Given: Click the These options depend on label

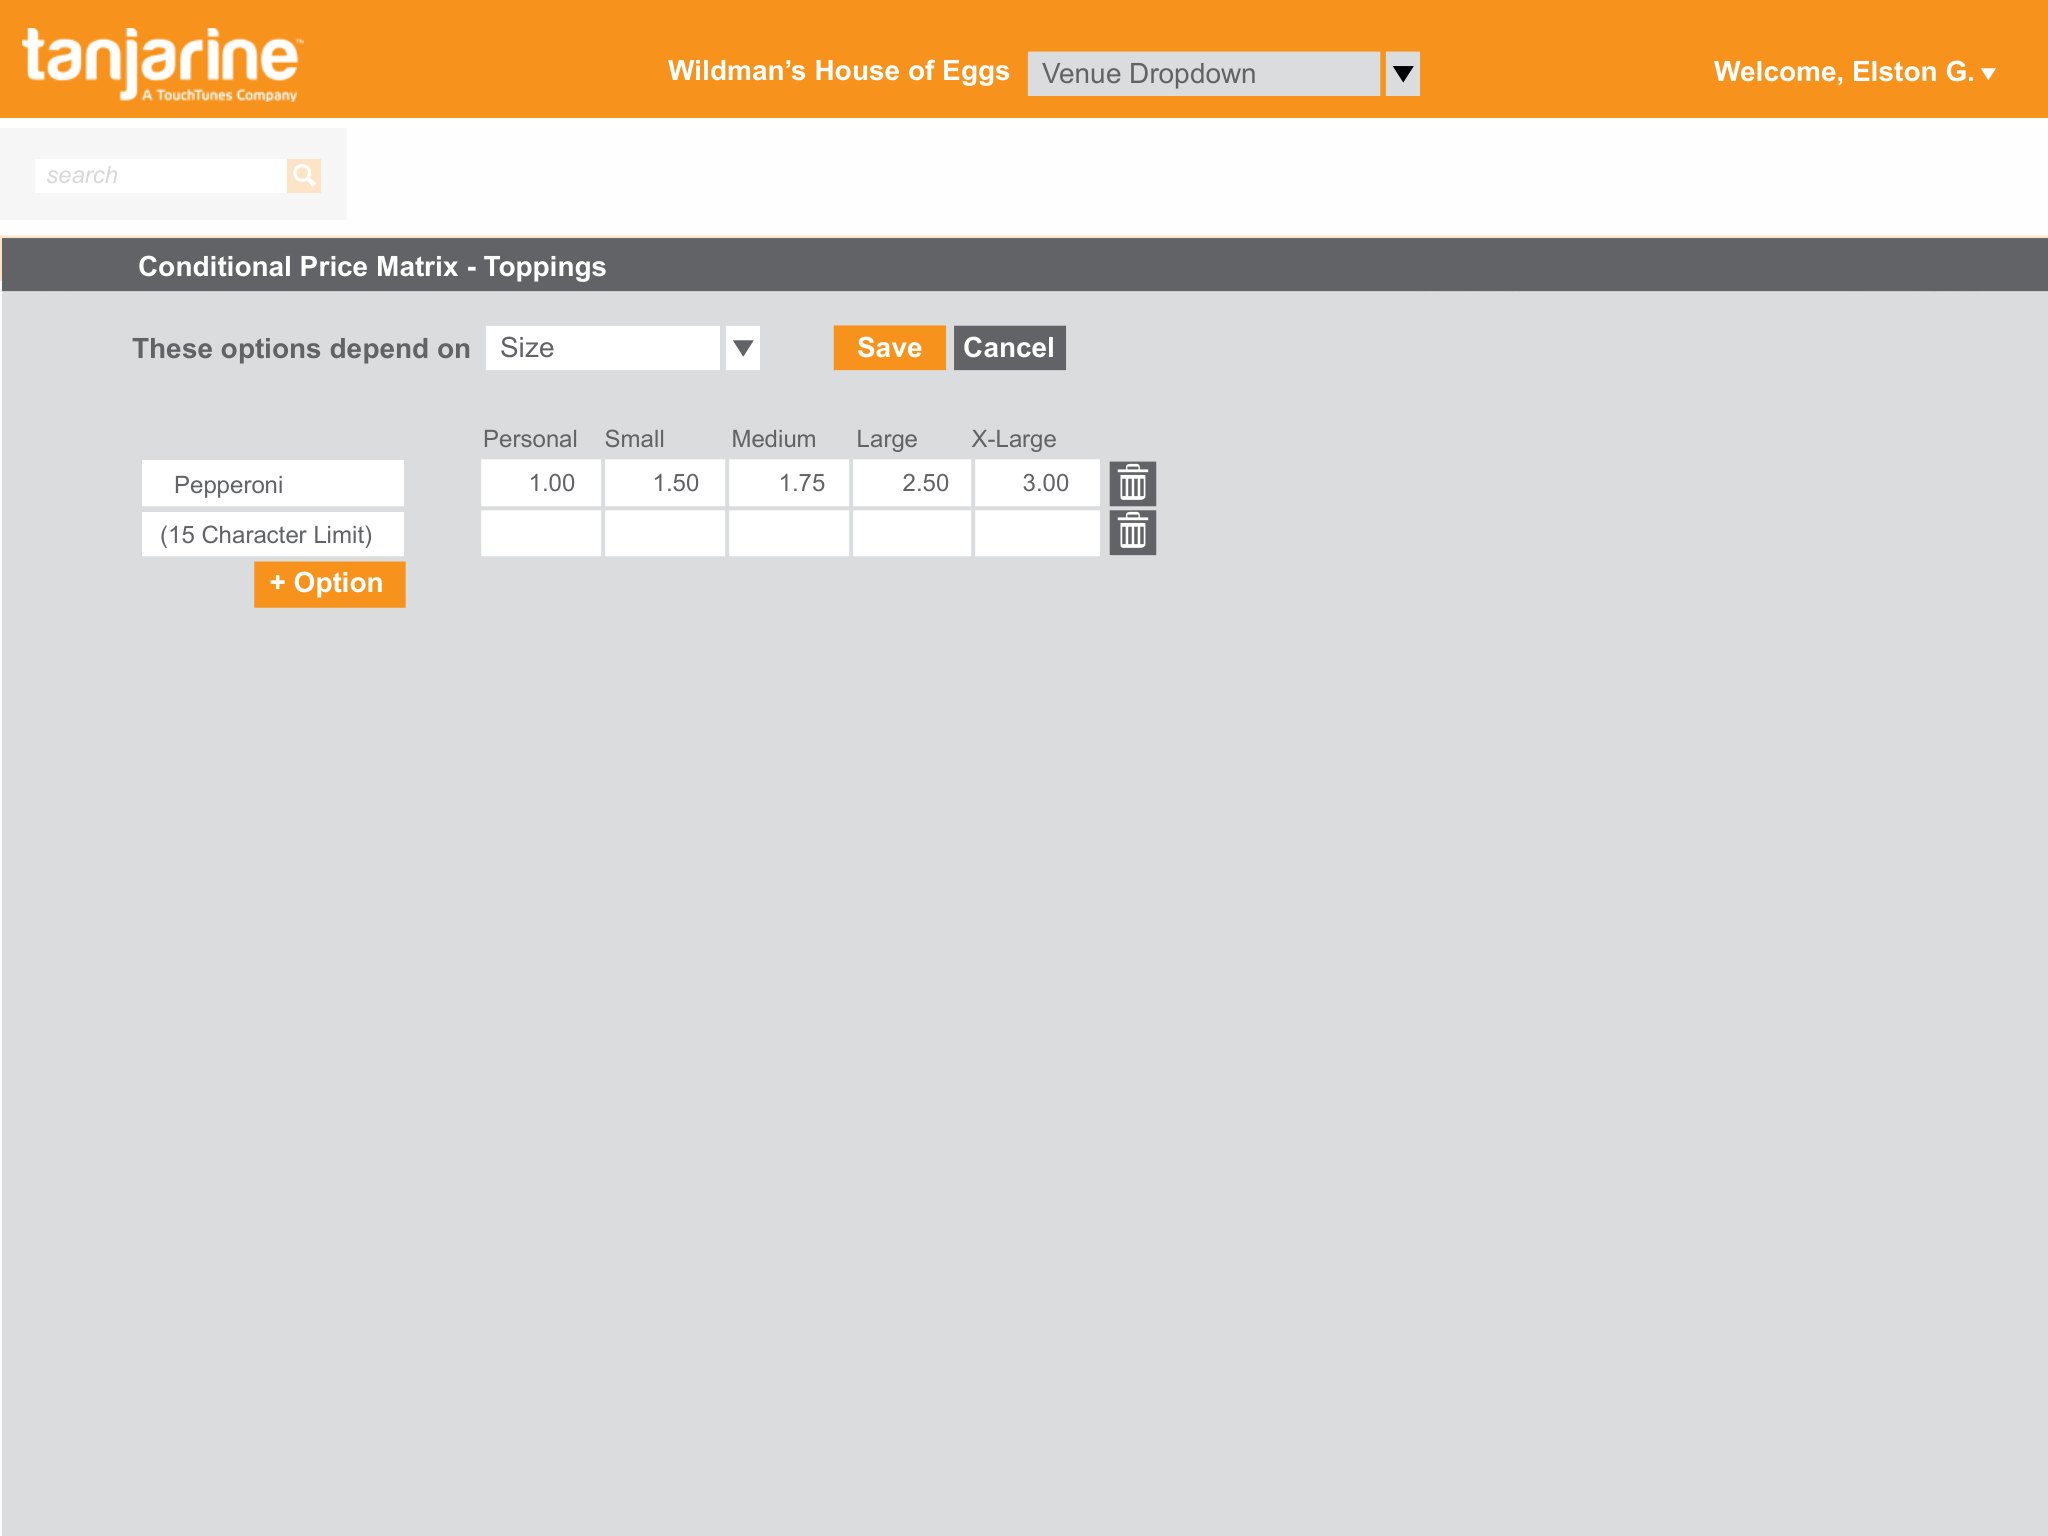Looking at the screenshot, I should 301,349.
